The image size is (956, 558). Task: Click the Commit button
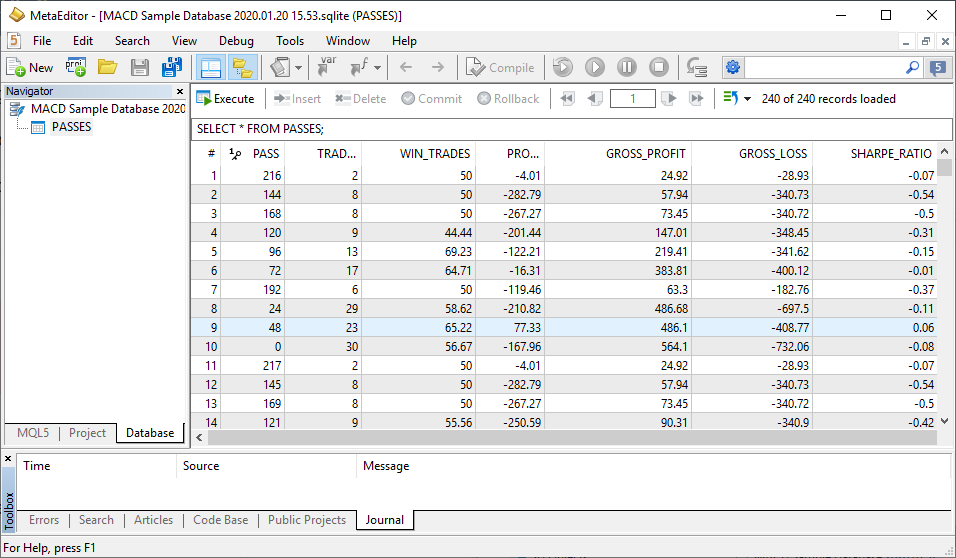432,99
